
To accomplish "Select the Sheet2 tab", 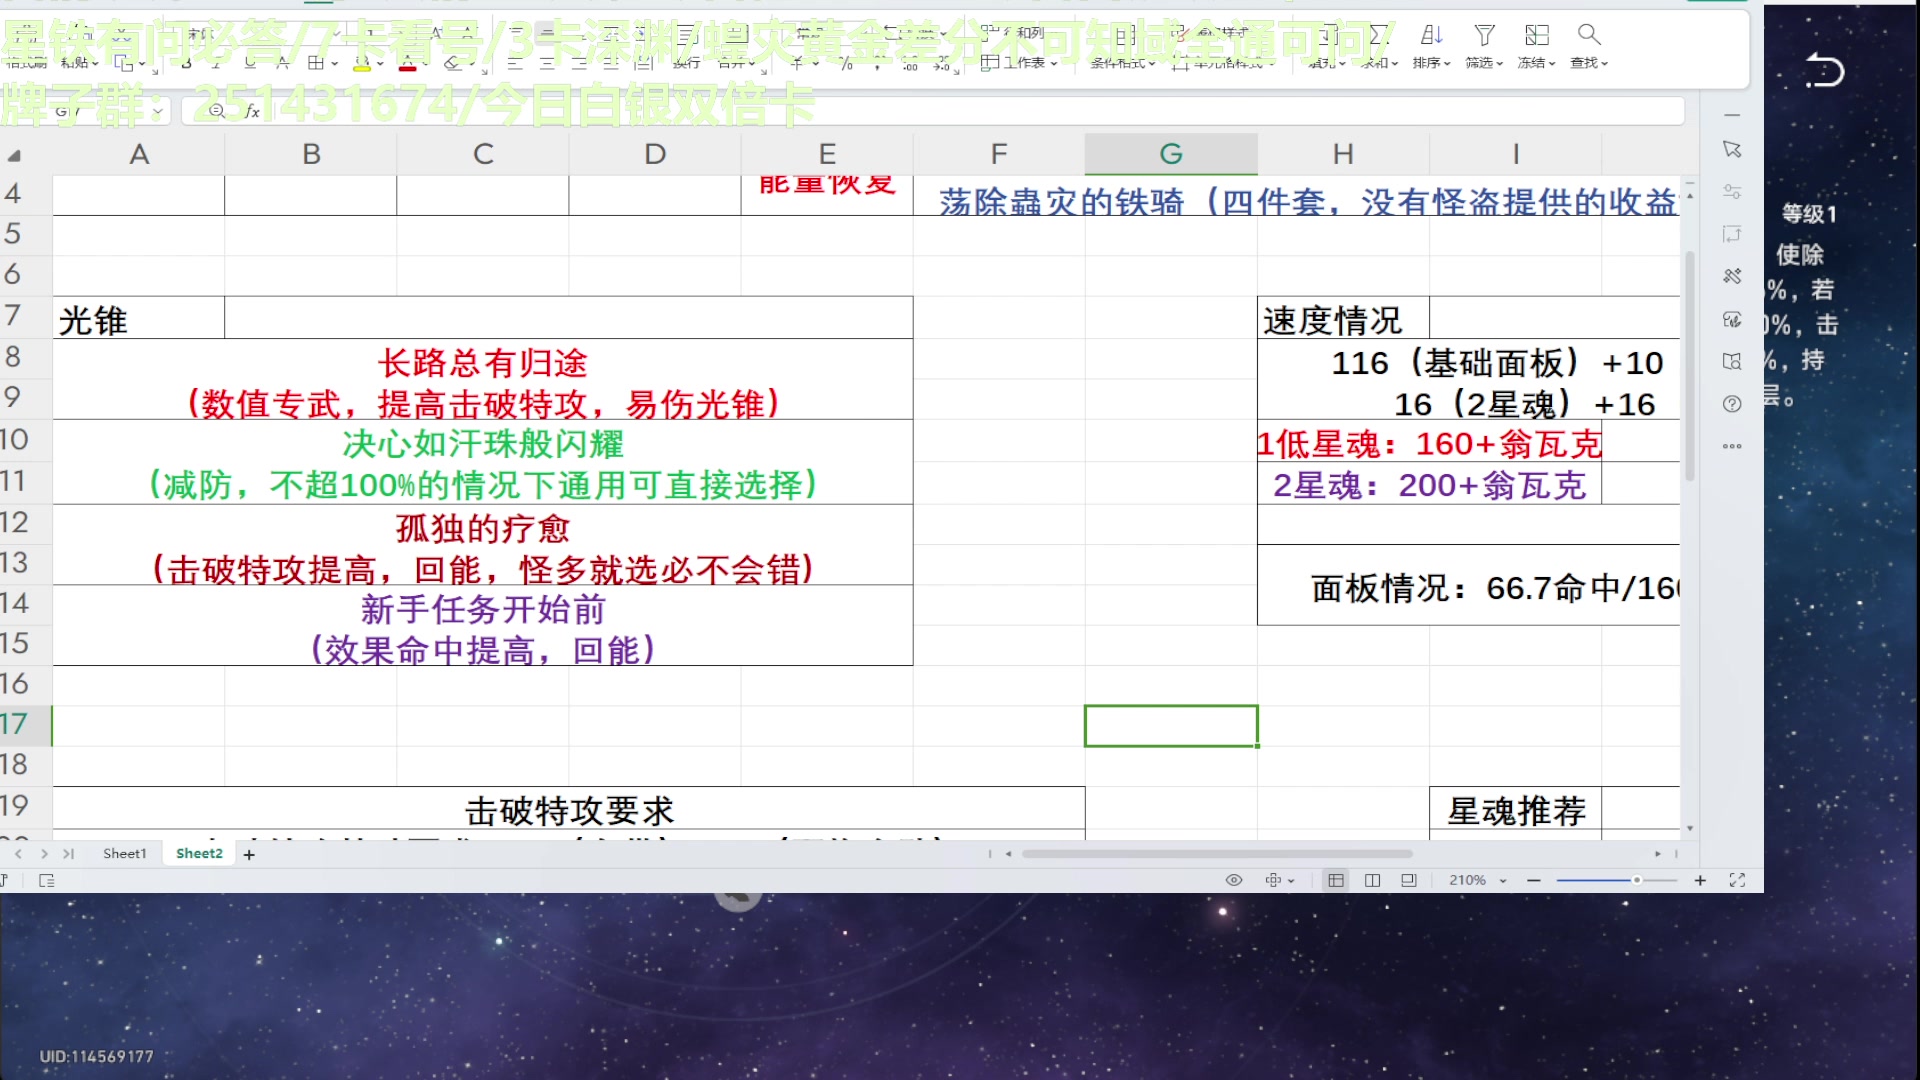I will 199,854.
